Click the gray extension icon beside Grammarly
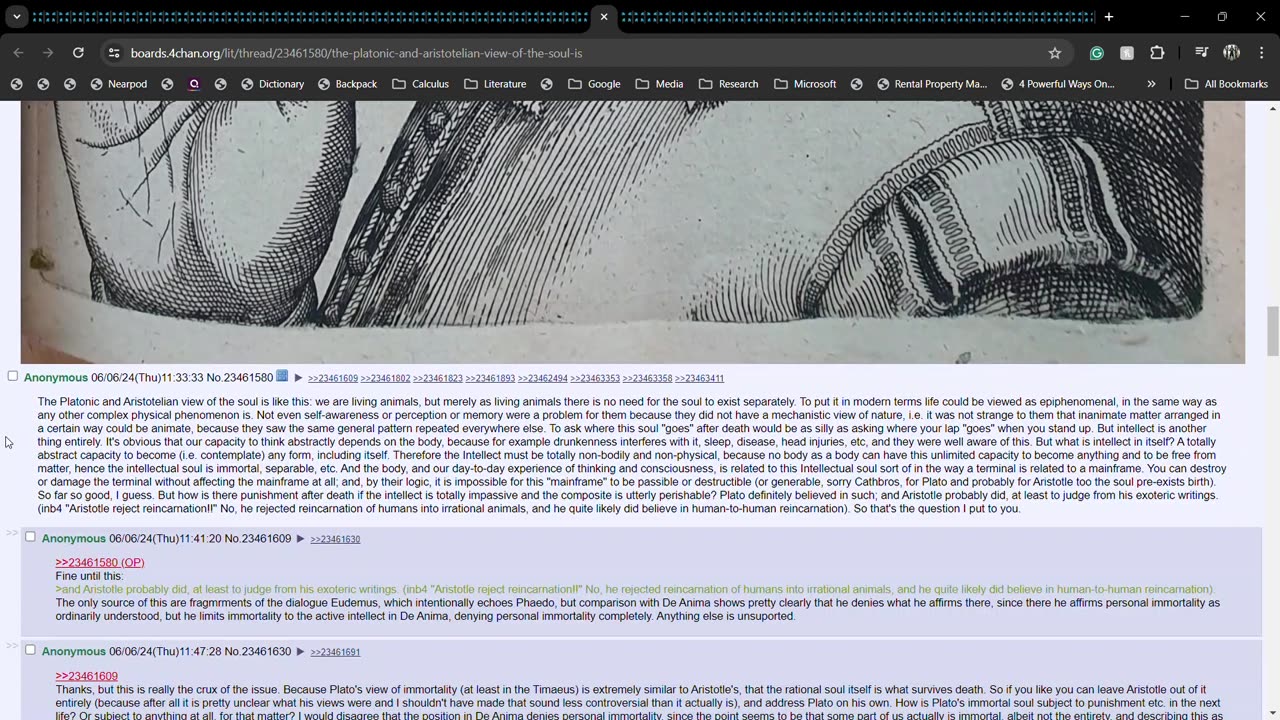The width and height of the screenshot is (1280, 720). tap(1127, 53)
